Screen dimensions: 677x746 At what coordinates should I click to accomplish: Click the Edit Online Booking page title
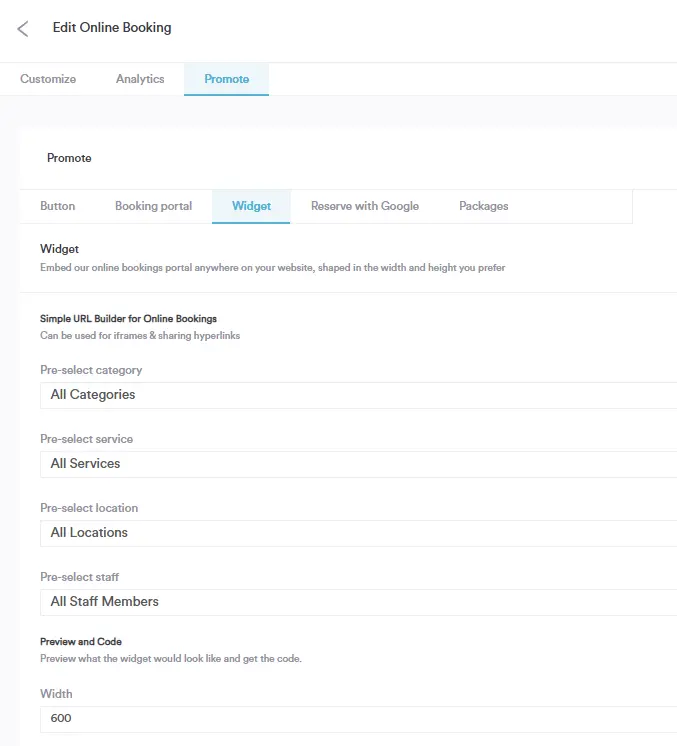click(112, 28)
